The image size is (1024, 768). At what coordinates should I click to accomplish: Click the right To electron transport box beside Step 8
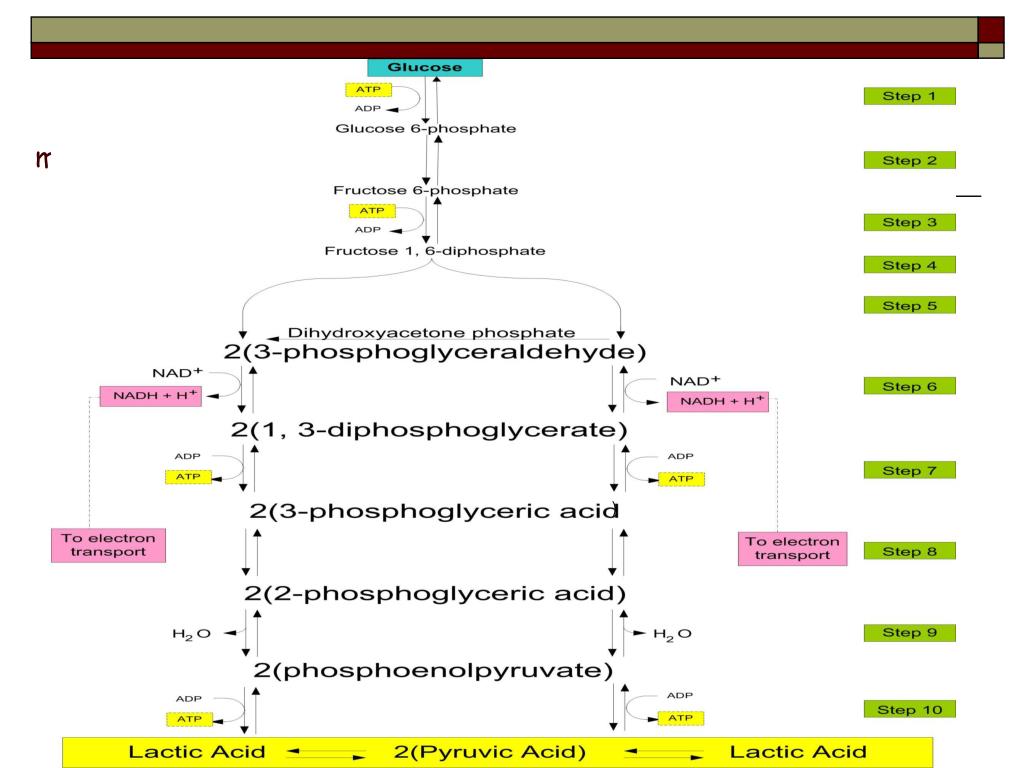[793, 549]
